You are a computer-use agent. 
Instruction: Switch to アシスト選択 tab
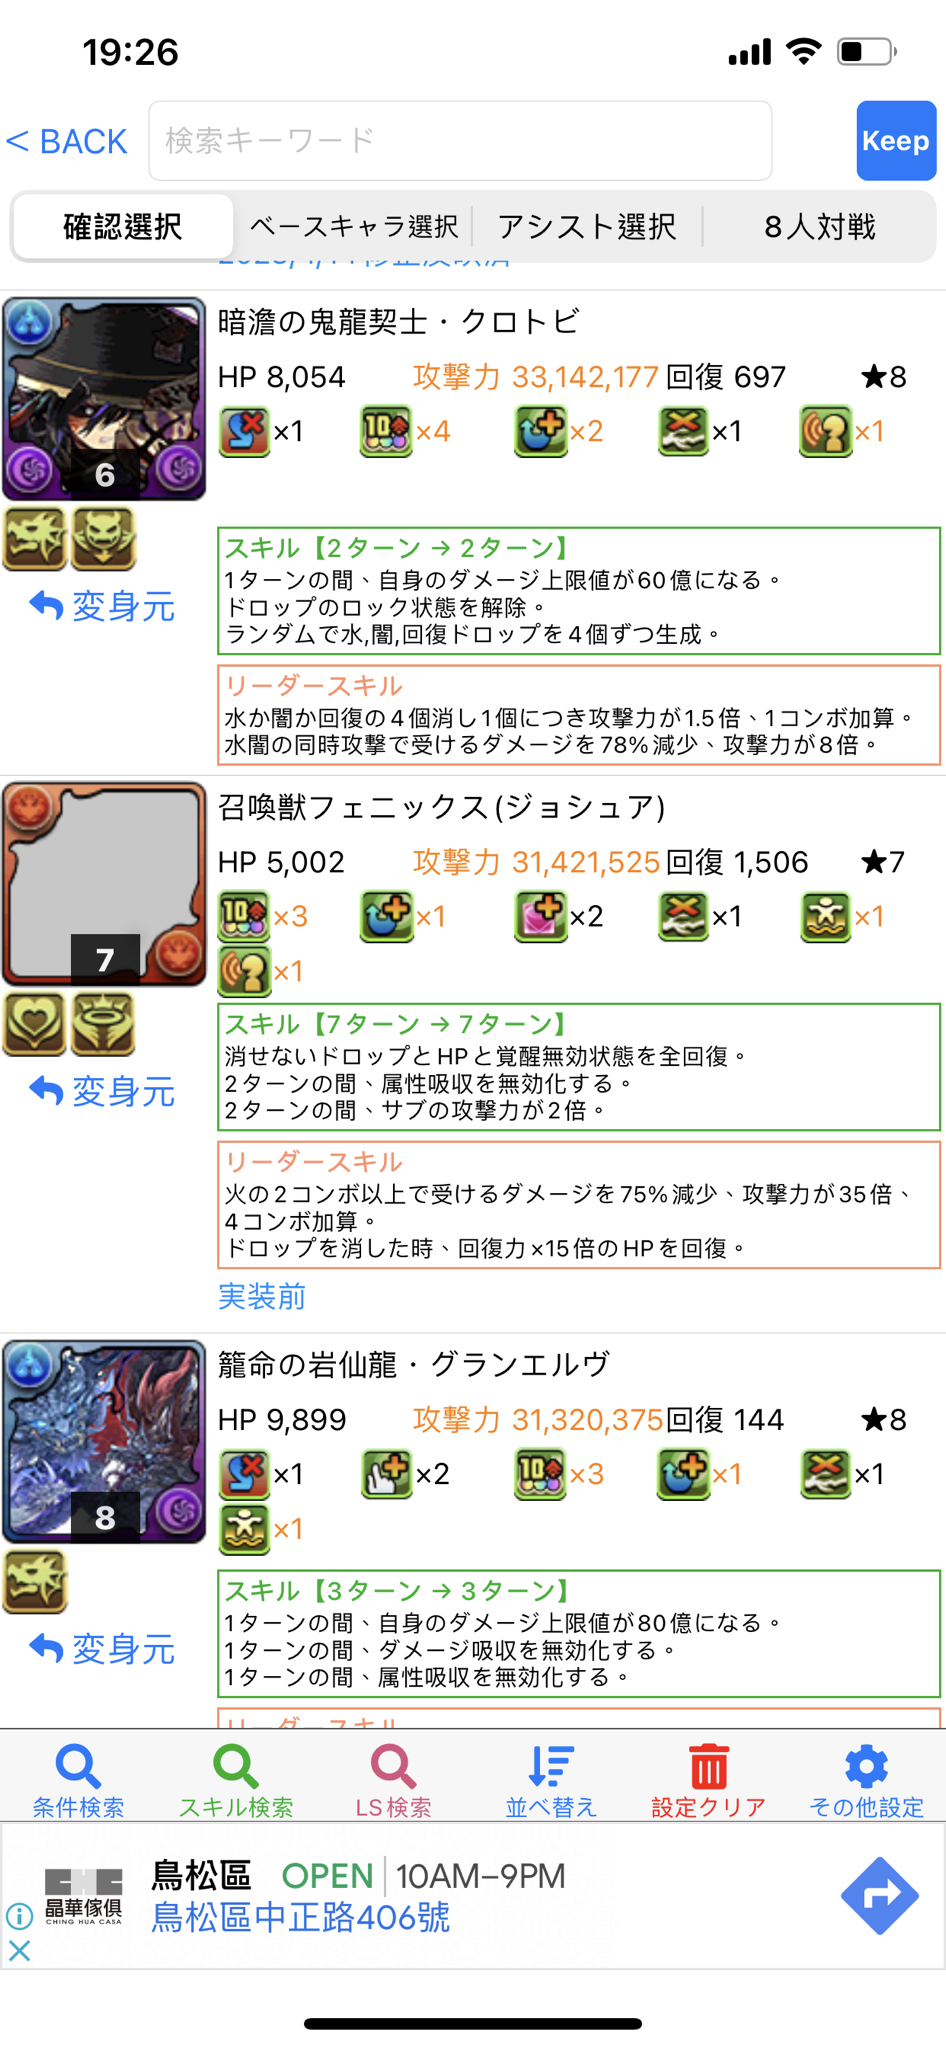coord(587,227)
